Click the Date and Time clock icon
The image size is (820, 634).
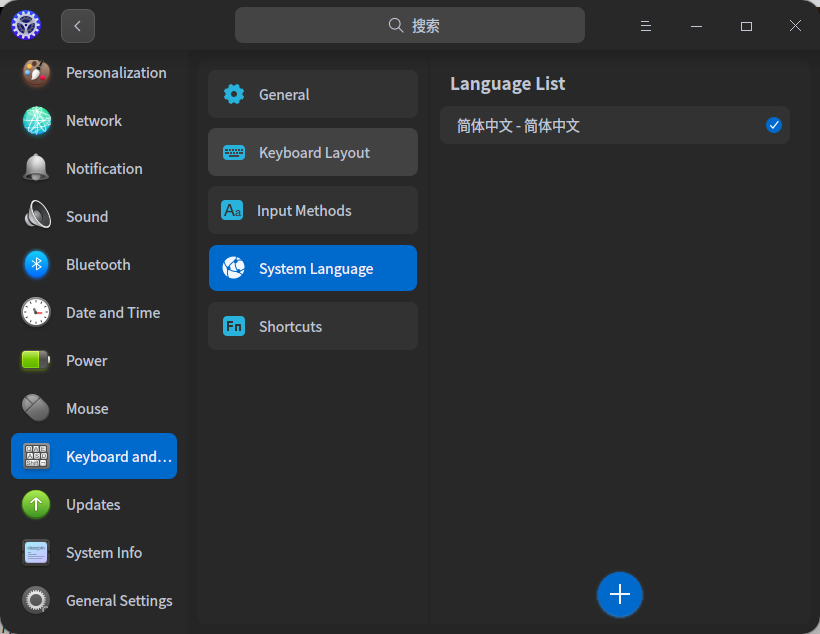[36, 313]
